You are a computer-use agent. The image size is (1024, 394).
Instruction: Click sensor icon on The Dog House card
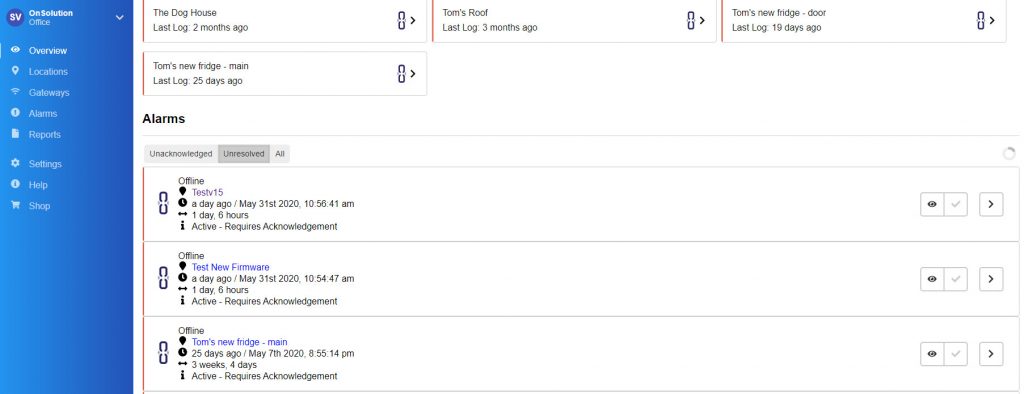pos(402,20)
